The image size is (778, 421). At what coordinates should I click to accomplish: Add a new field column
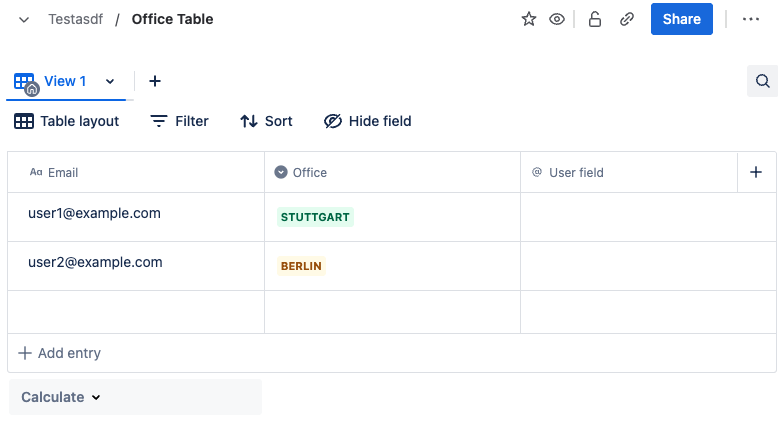tap(756, 172)
